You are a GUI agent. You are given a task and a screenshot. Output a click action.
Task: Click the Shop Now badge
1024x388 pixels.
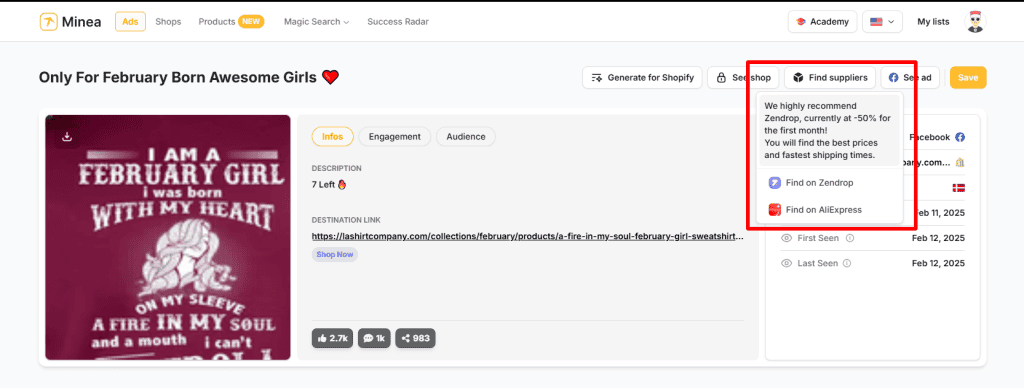pyautogui.click(x=335, y=254)
